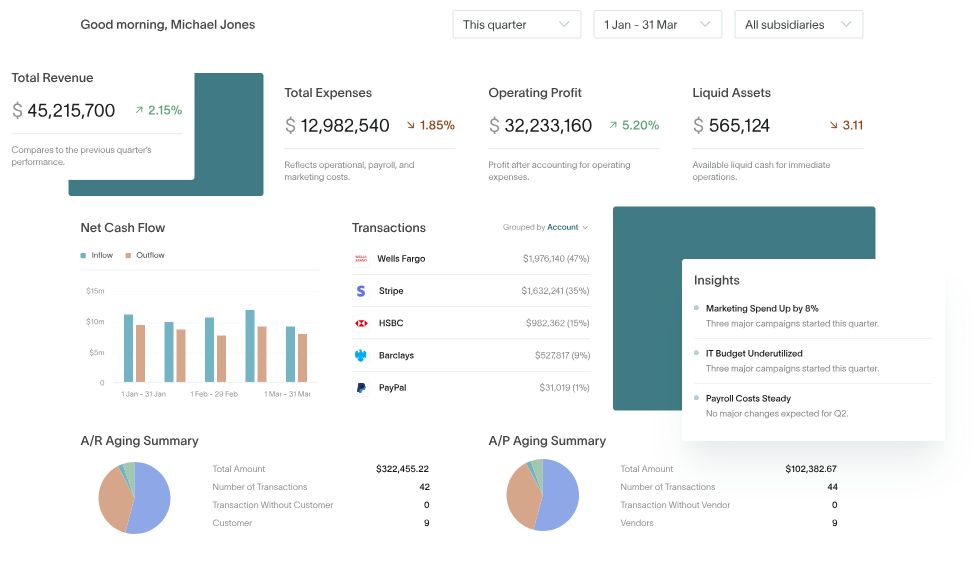Open the All subsidiaries dropdown
974x583 pixels.
(798, 24)
